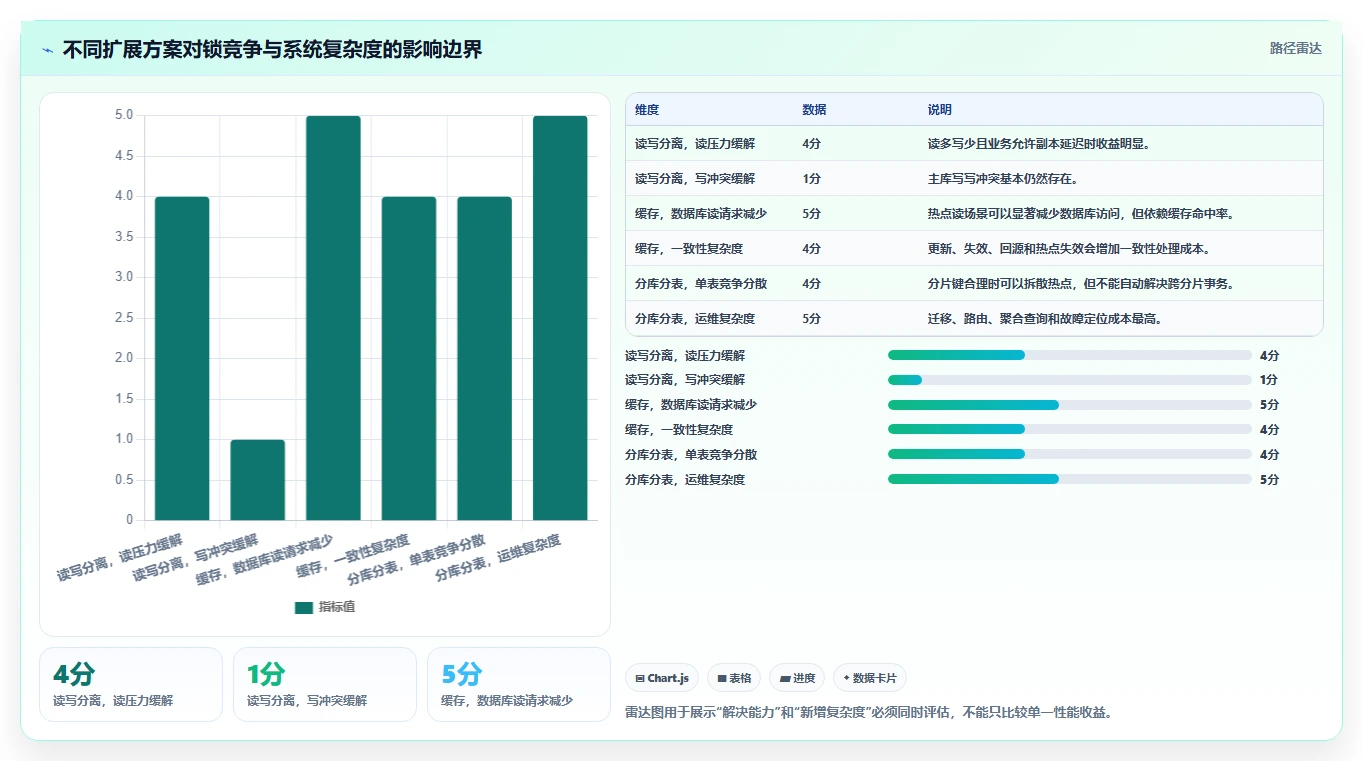Click the chart bar for 分库分表，运维复杂度

tap(560, 318)
